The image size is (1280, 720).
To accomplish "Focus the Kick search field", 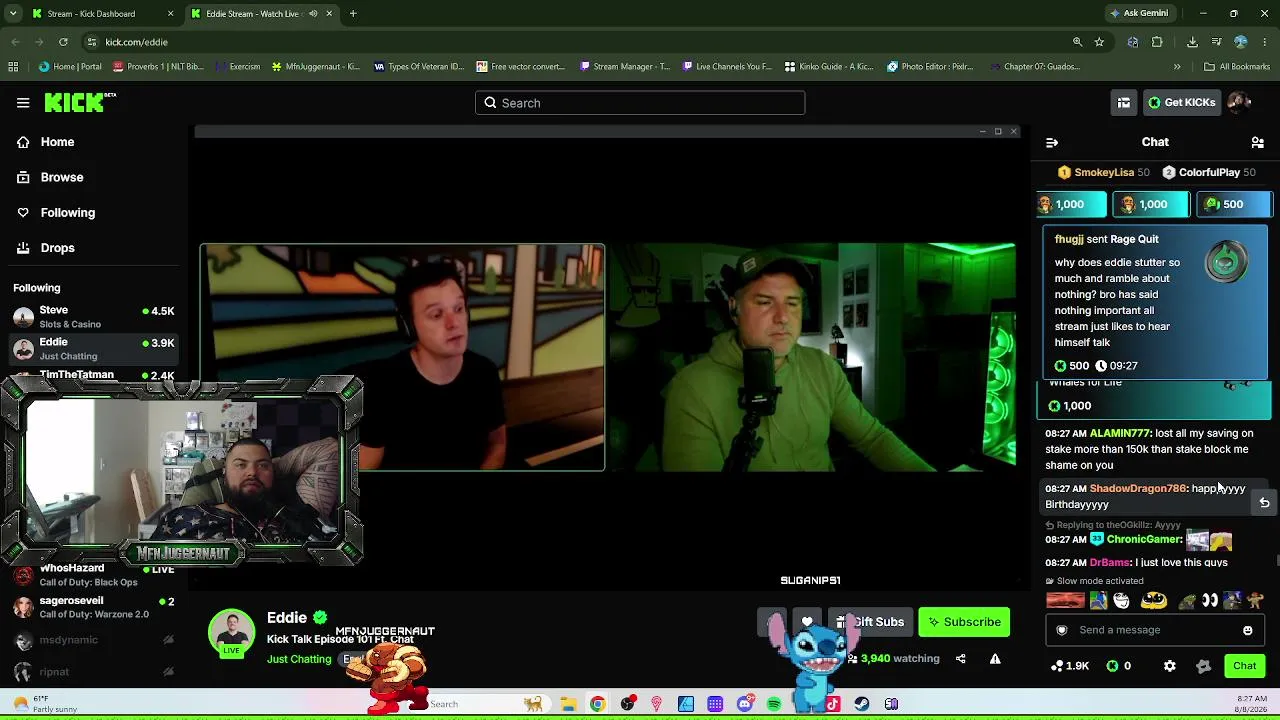I will coord(640,103).
